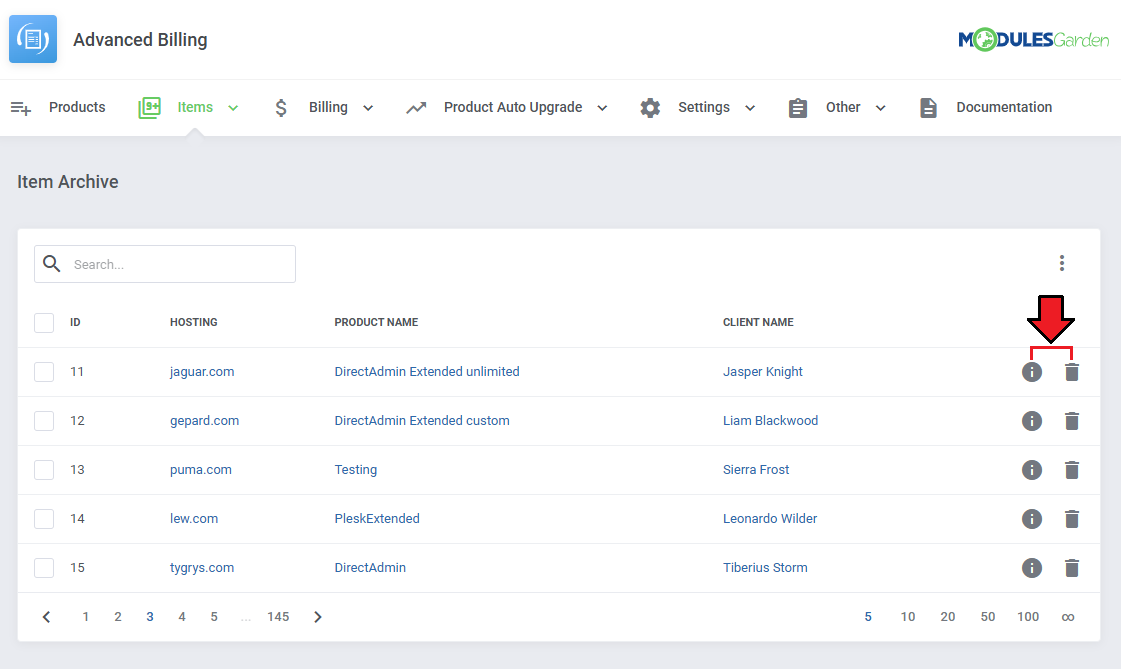Click the ModulesGarden logo
The height and width of the screenshot is (669, 1121).
(1033, 39)
